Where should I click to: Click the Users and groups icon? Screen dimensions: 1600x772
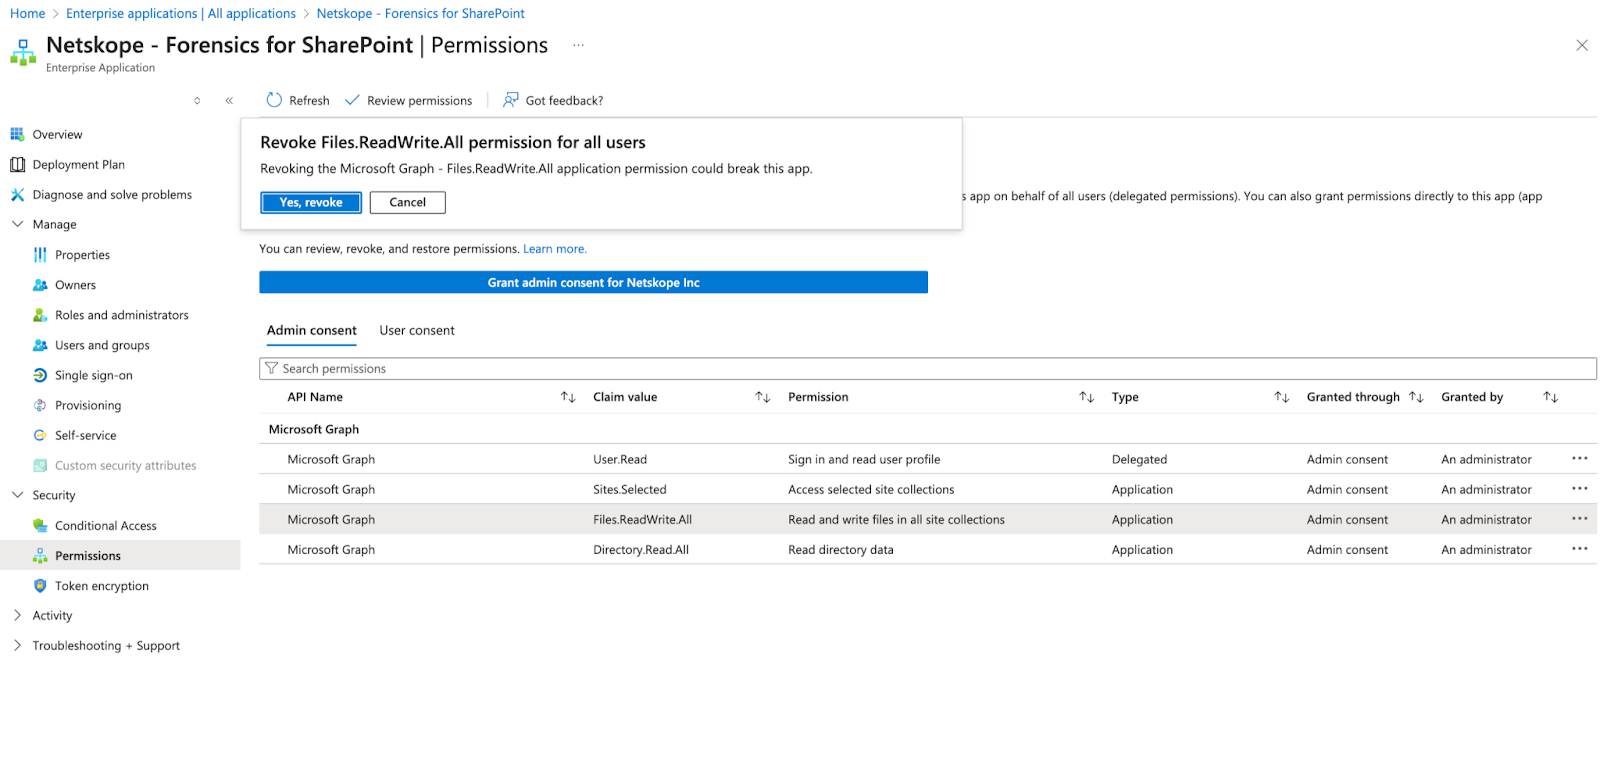point(40,345)
